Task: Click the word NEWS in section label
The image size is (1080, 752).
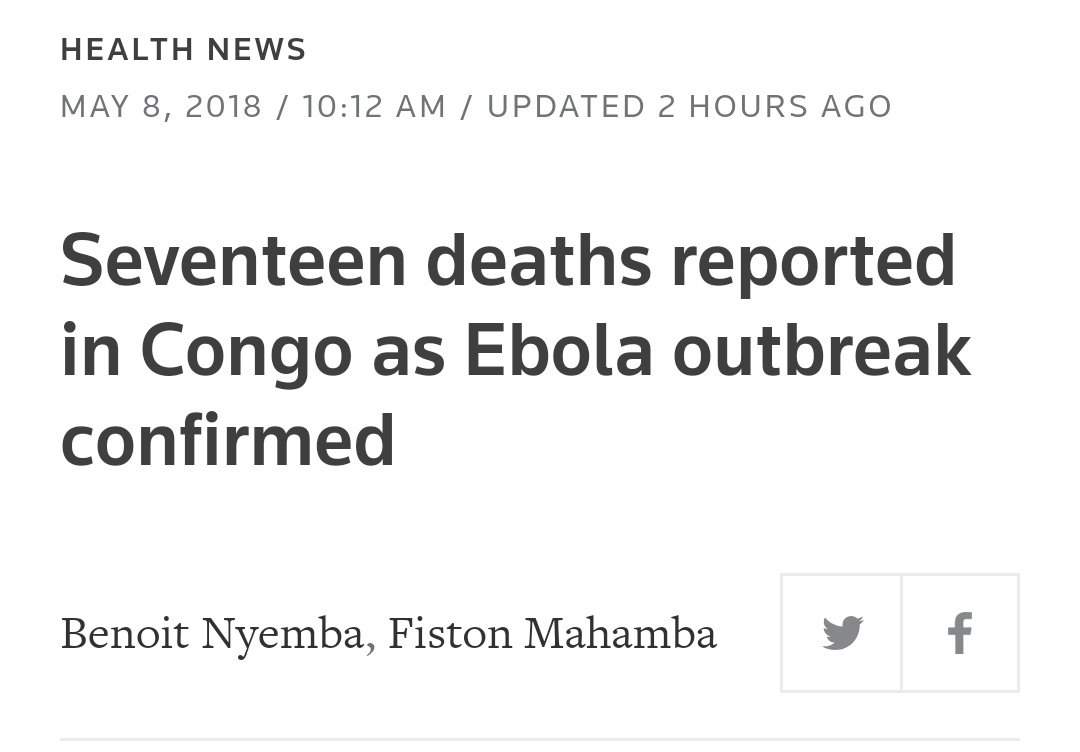Action: (257, 50)
